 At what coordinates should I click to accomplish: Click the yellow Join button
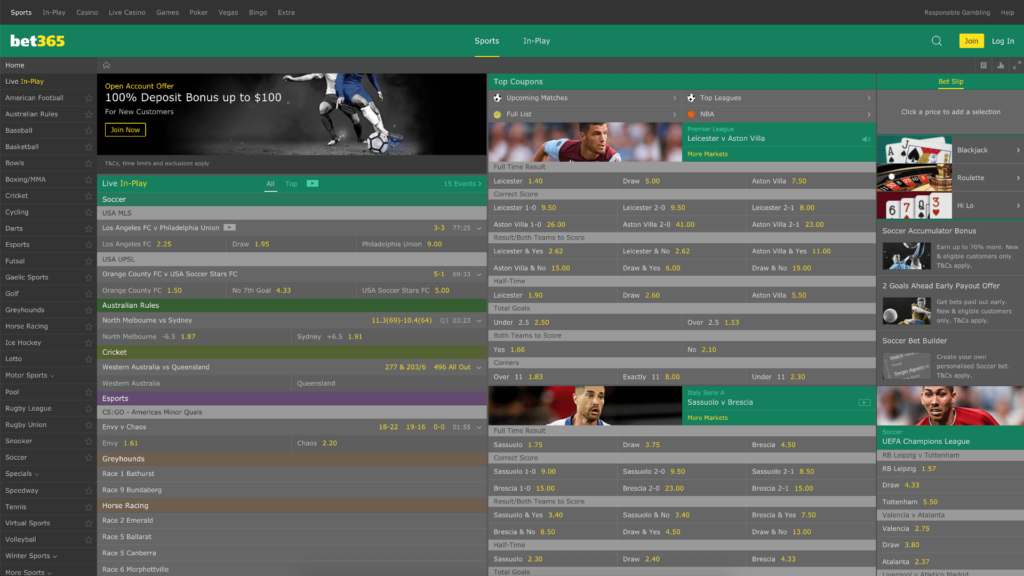pyautogui.click(x=971, y=41)
